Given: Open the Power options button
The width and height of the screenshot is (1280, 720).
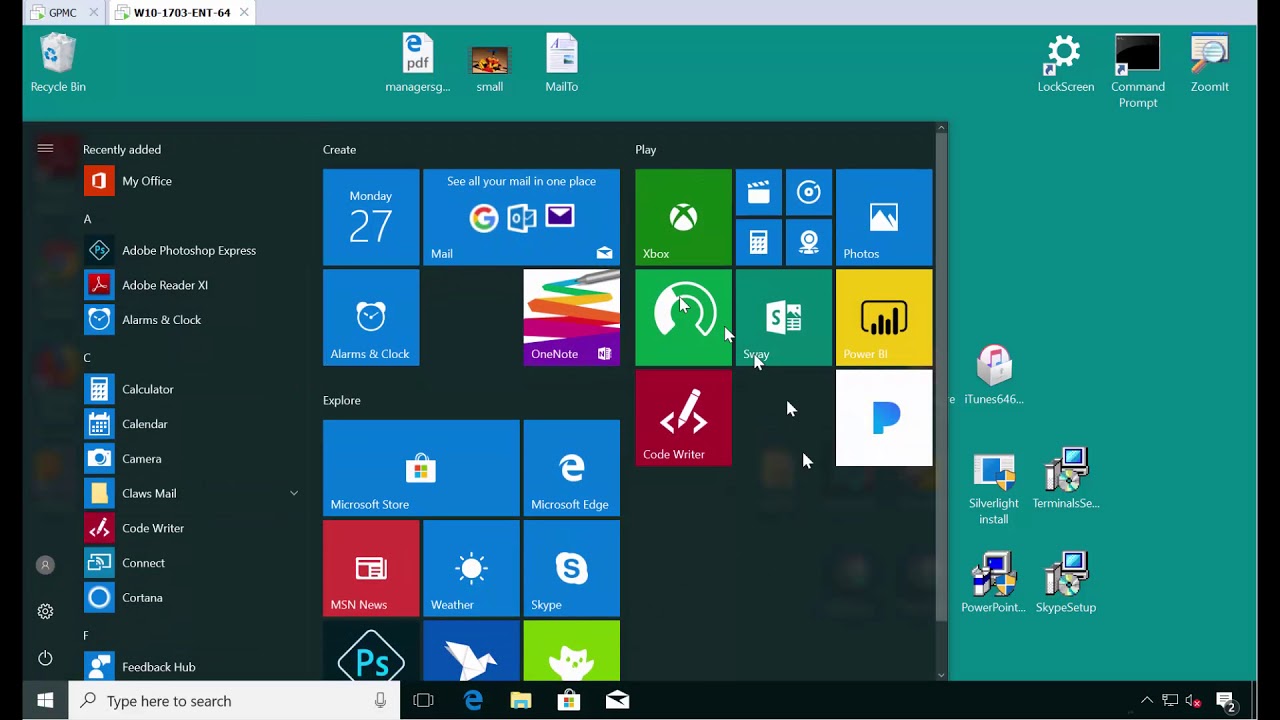Looking at the screenshot, I should [45, 658].
